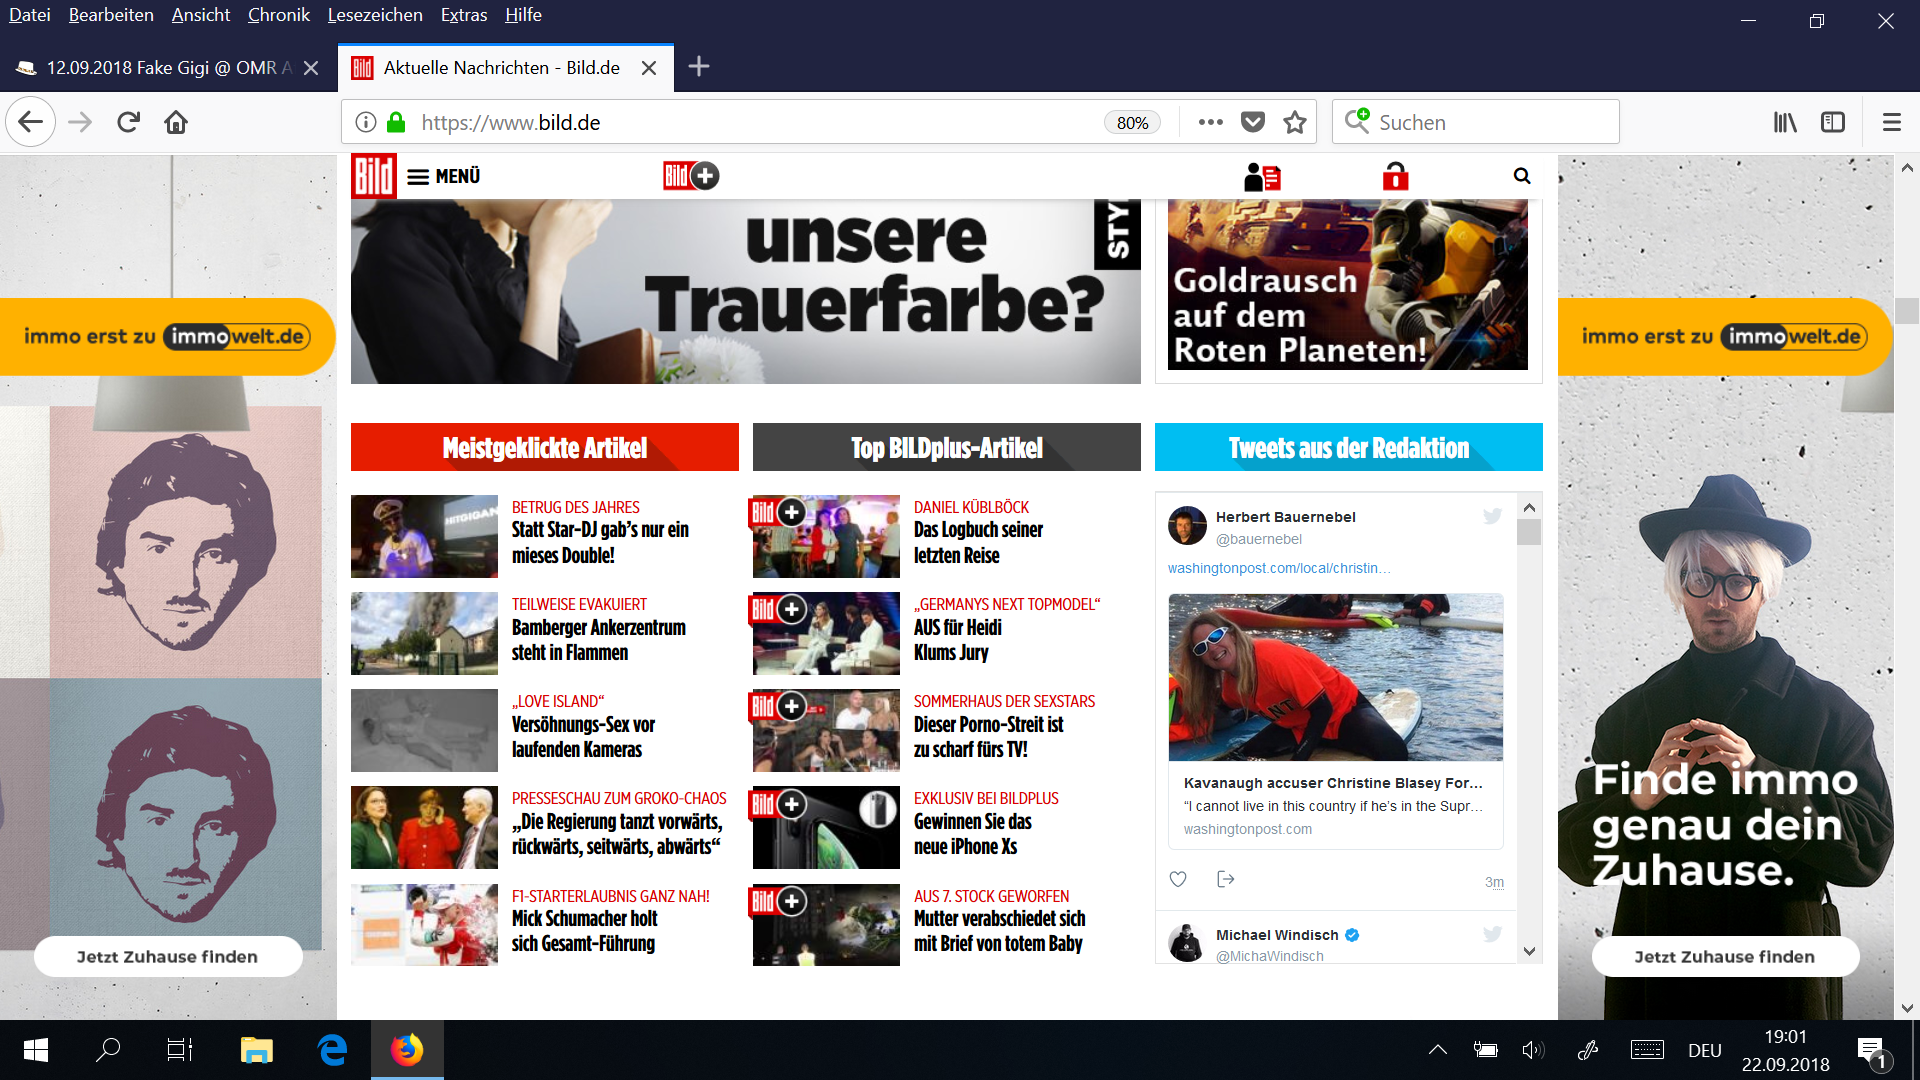Viewport: 1920px width, 1080px height.
Task: Open the Hilfe menu
Action: coord(523,15)
